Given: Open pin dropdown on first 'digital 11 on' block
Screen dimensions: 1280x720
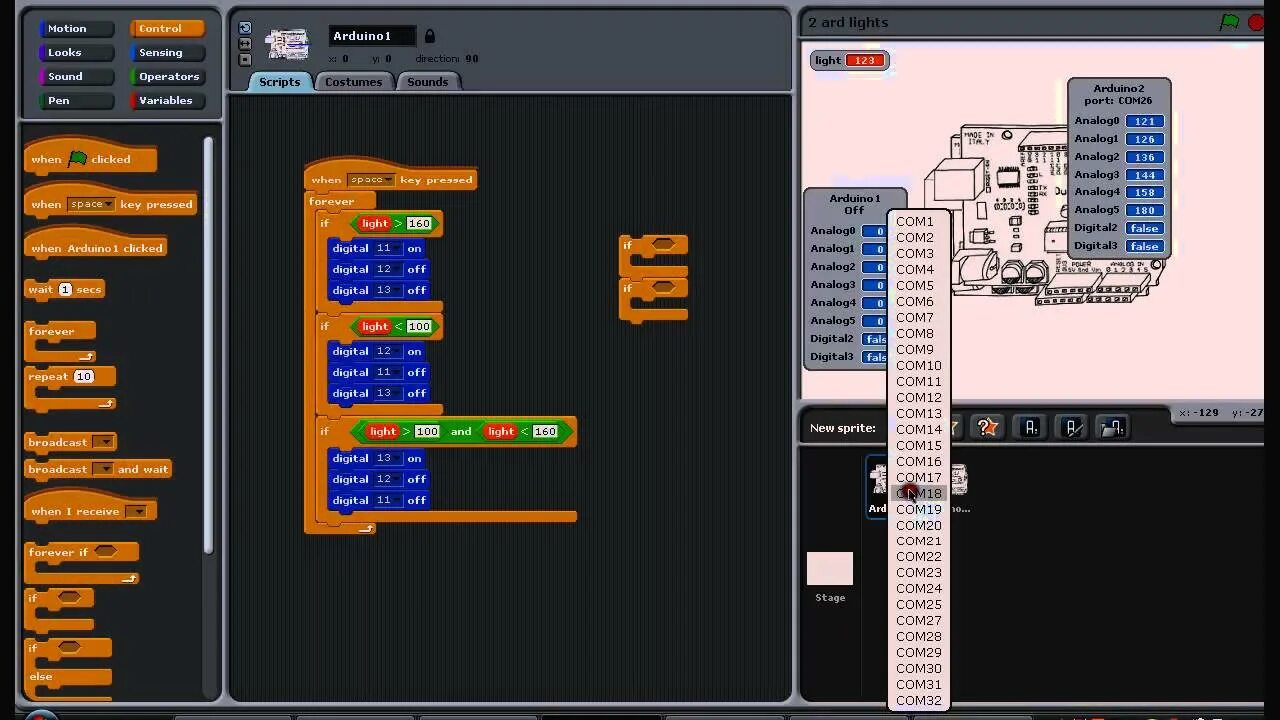Looking at the screenshot, I should tap(386, 248).
